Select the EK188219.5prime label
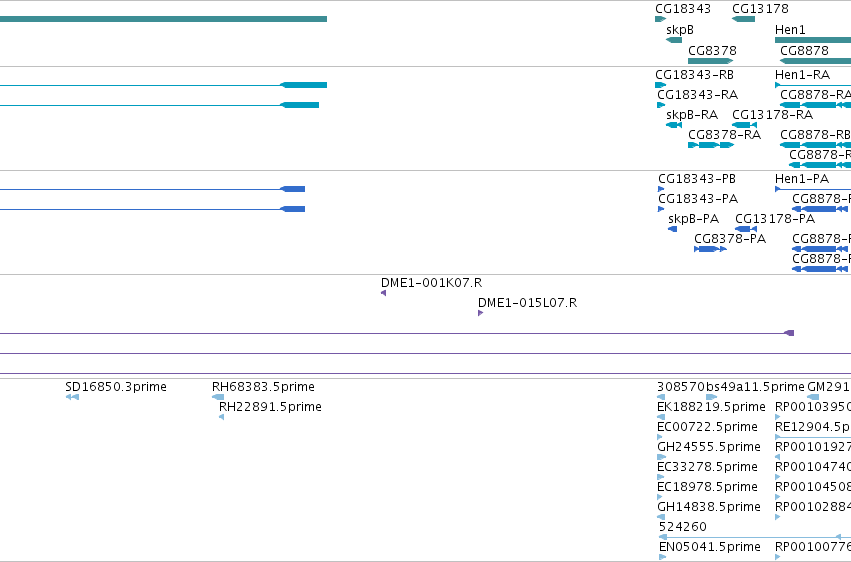The image size is (851, 562). [x=711, y=407]
